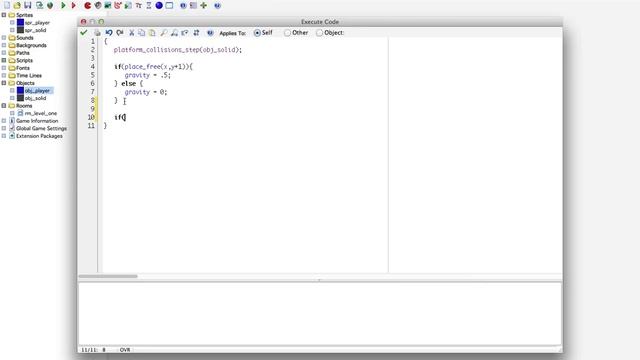This screenshot has height=360, width=640.
Task: Collapse the Rooms folder
Action: coord(4,105)
